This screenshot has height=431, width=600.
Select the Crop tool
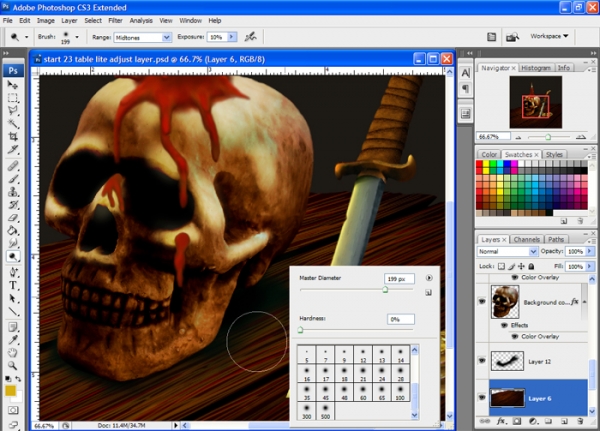tap(13, 136)
